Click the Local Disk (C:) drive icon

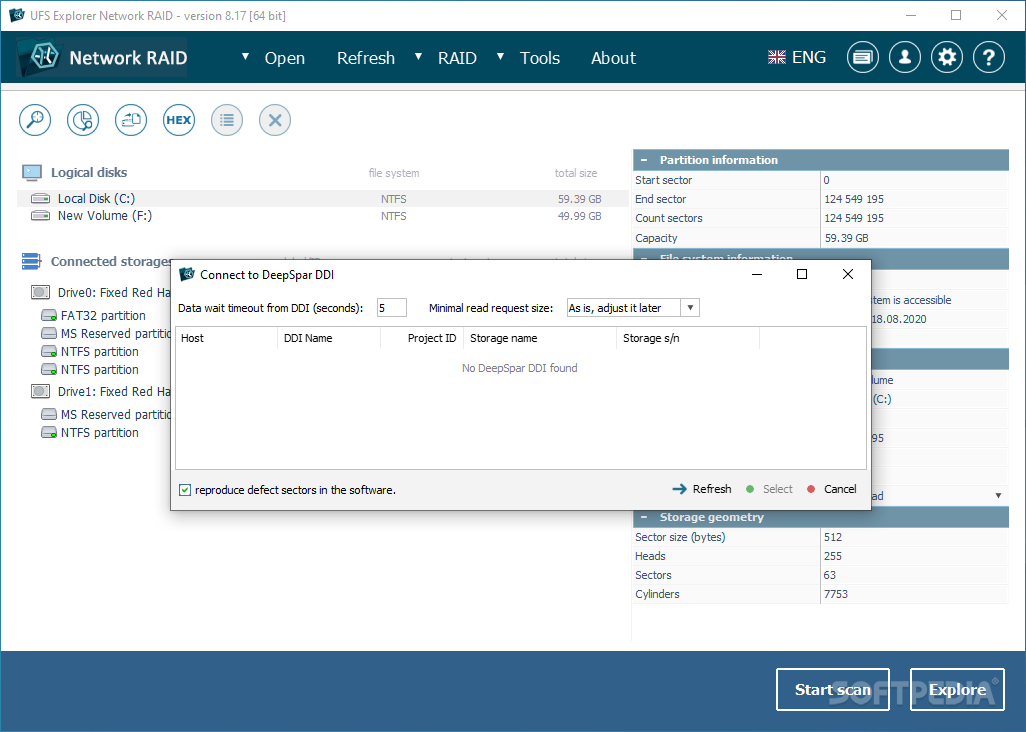(x=41, y=198)
